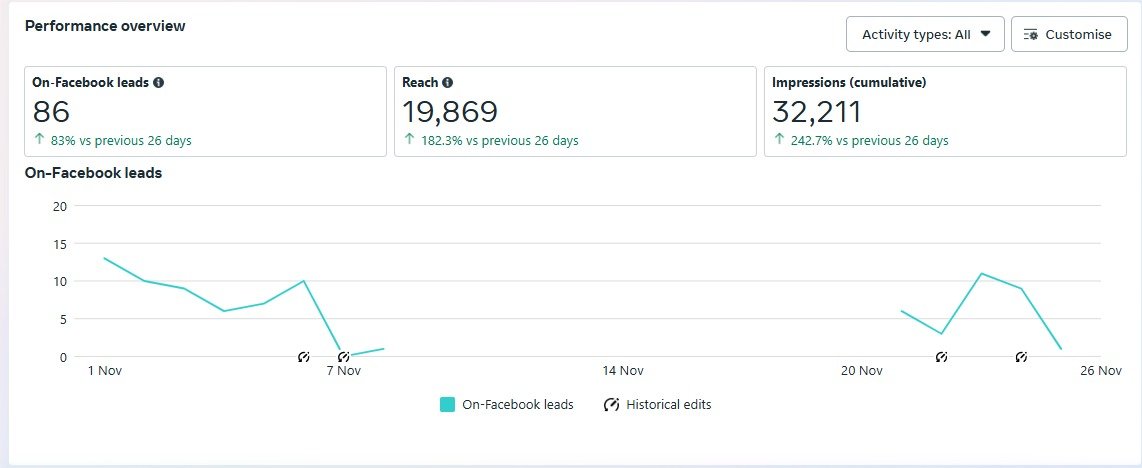Click the dropdown arrow beside Activity types
The width and height of the screenshot is (1142, 468).
tap(986, 34)
